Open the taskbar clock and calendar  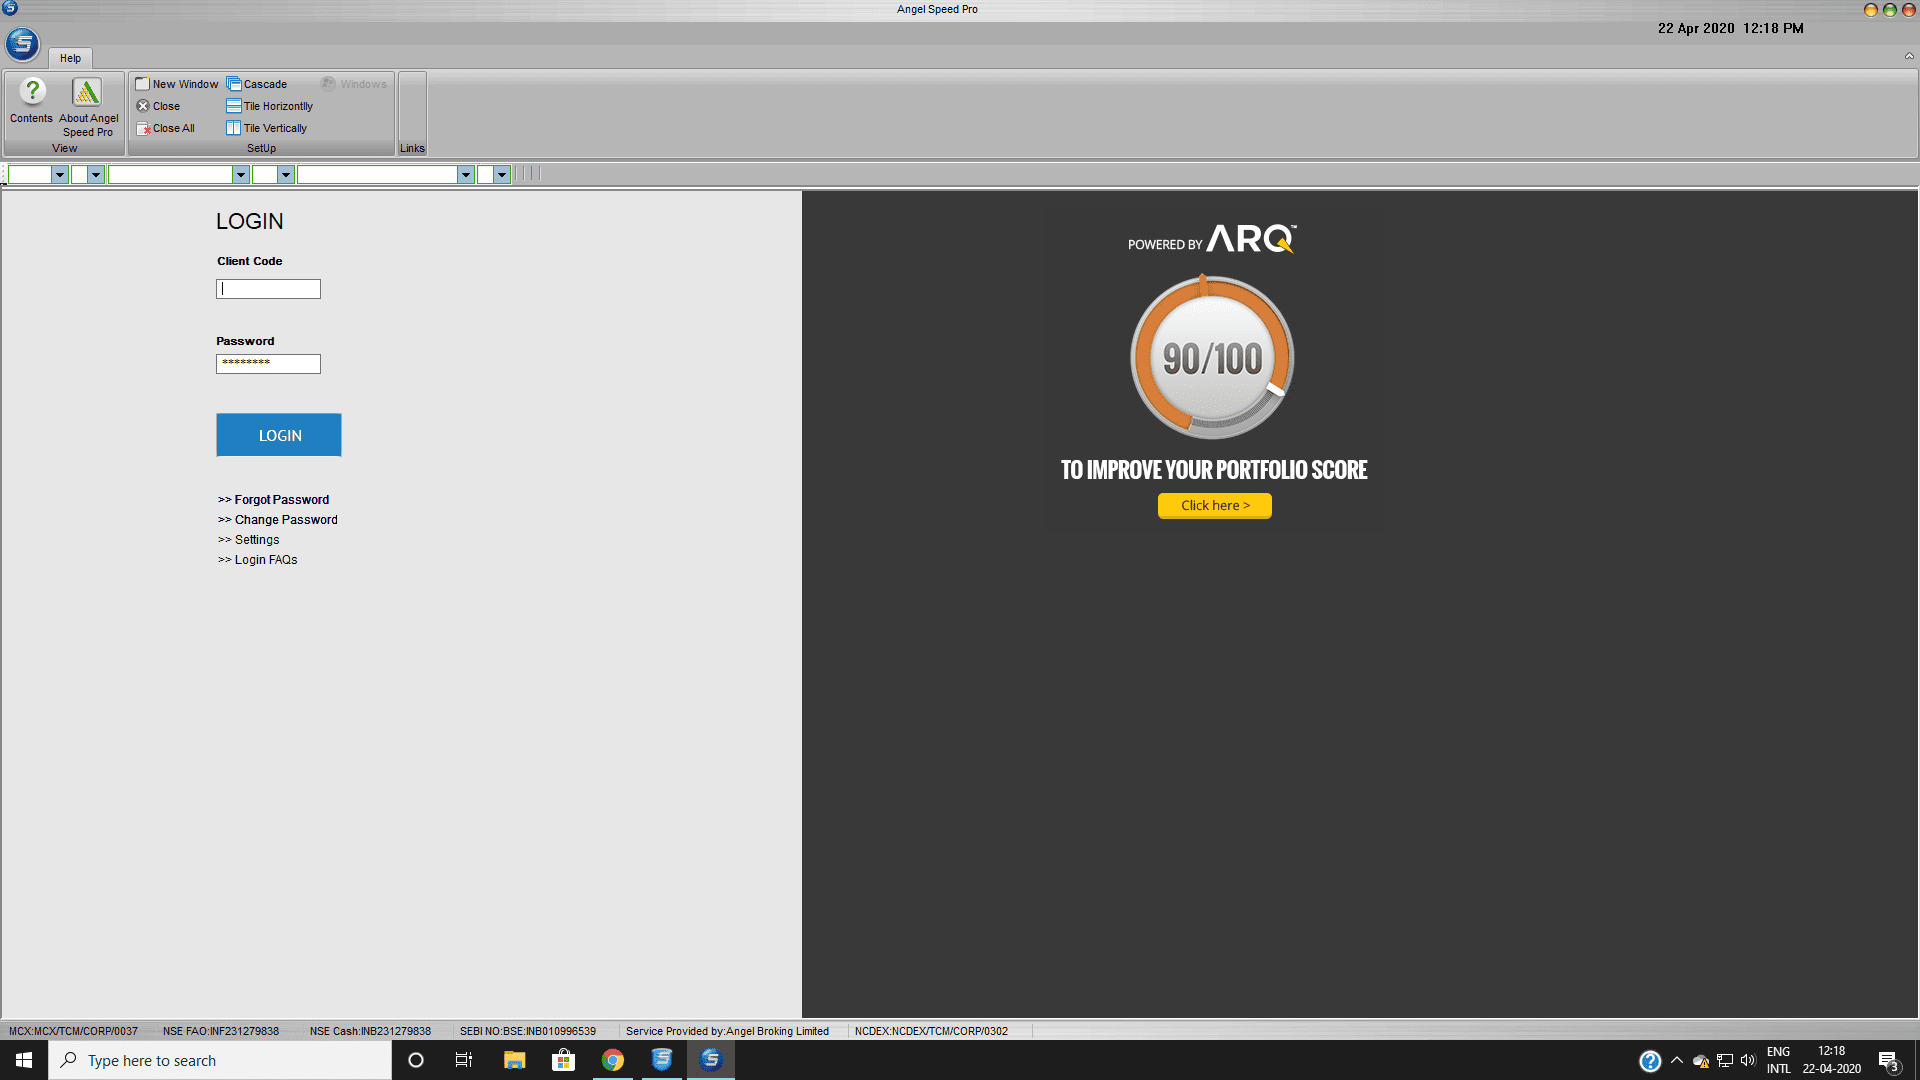click(x=1832, y=1060)
